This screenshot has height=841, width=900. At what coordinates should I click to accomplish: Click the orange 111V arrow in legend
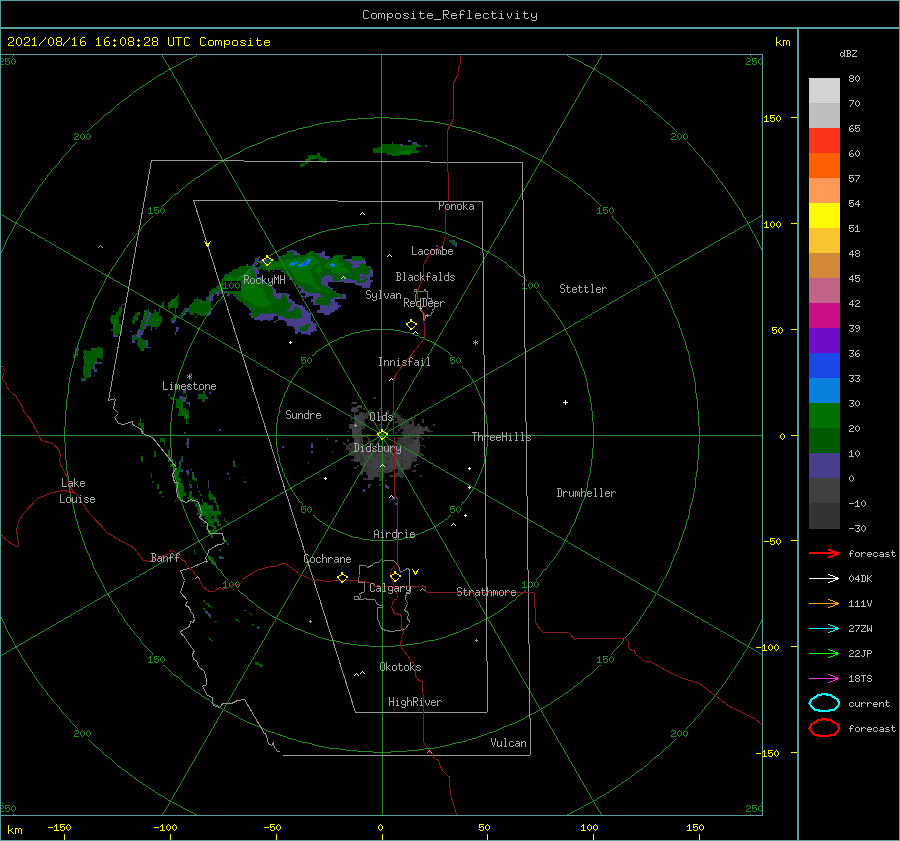(824, 603)
